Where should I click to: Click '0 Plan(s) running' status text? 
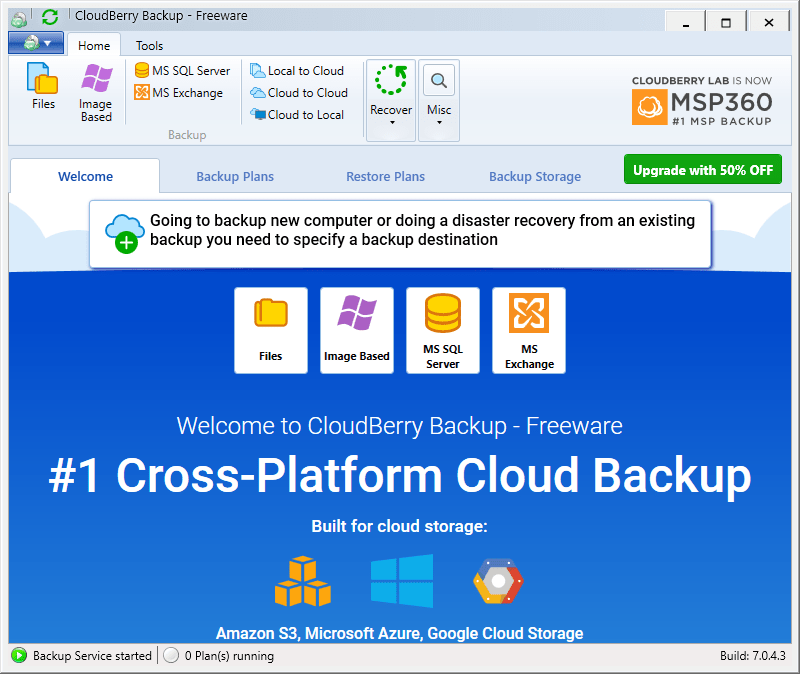click(229, 656)
